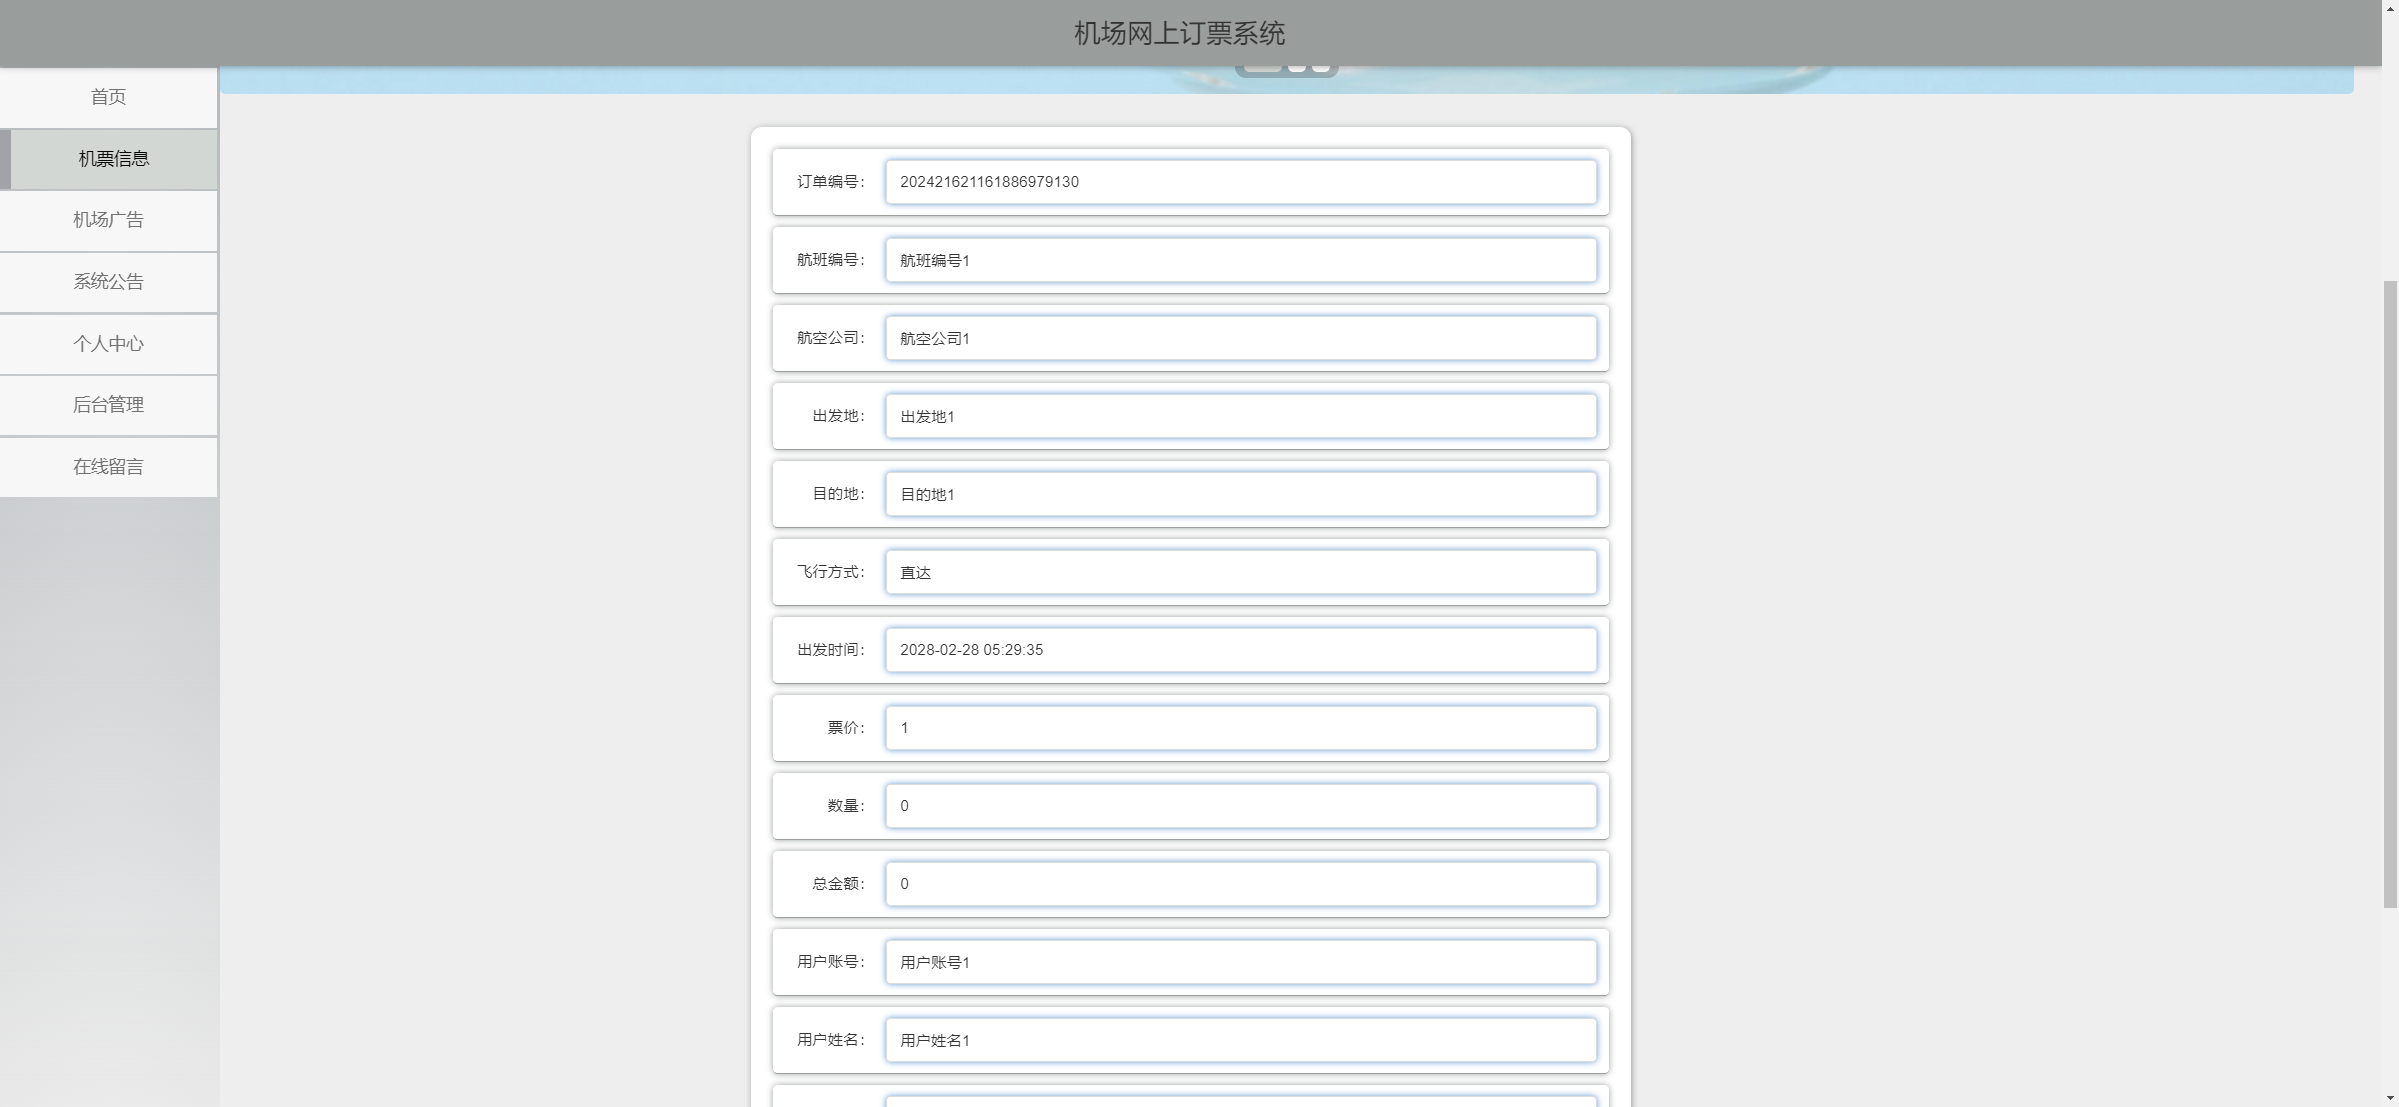Navigate to 个人中心
Image resolution: width=2399 pixels, height=1107 pixels.
coord(108,344)
